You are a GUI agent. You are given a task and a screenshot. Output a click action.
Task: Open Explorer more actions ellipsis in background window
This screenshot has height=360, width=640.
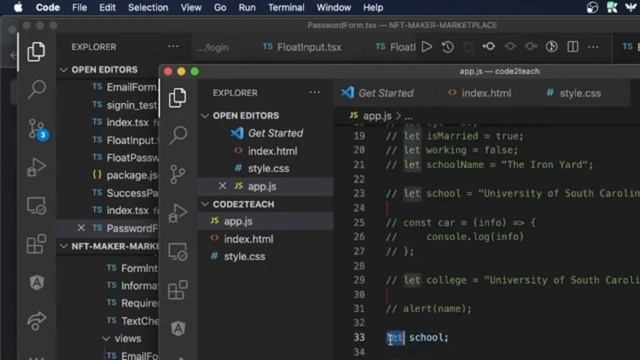click(x=173, y=47)
